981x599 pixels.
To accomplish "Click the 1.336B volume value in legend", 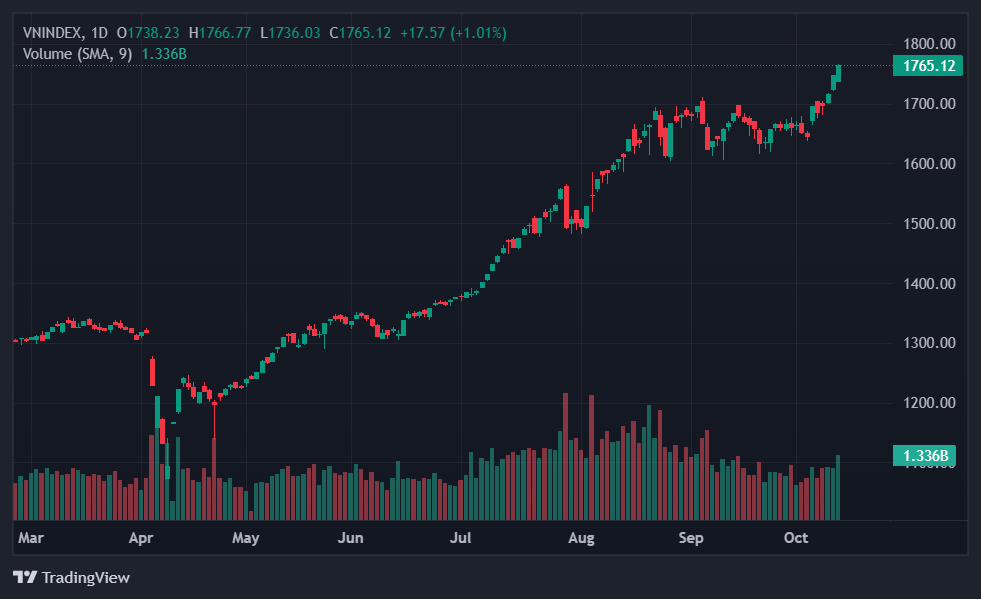I will (165, 53).
